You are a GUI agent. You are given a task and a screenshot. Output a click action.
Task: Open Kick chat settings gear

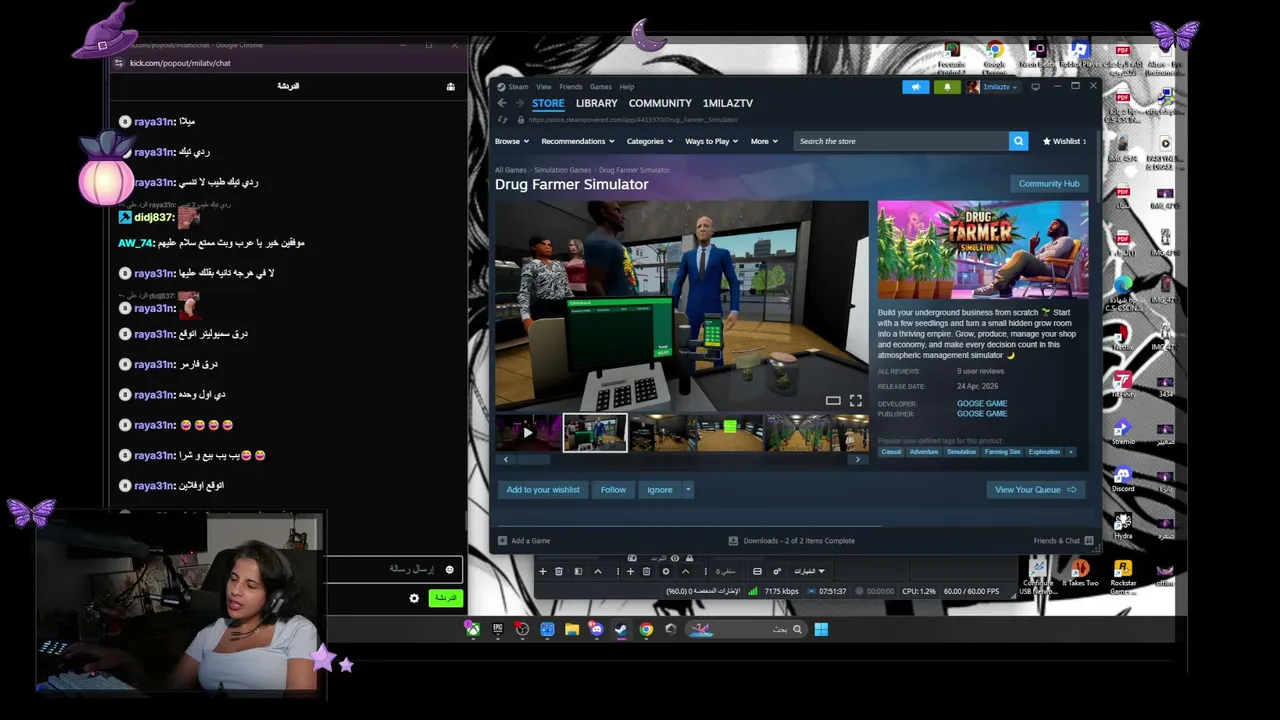414,598
